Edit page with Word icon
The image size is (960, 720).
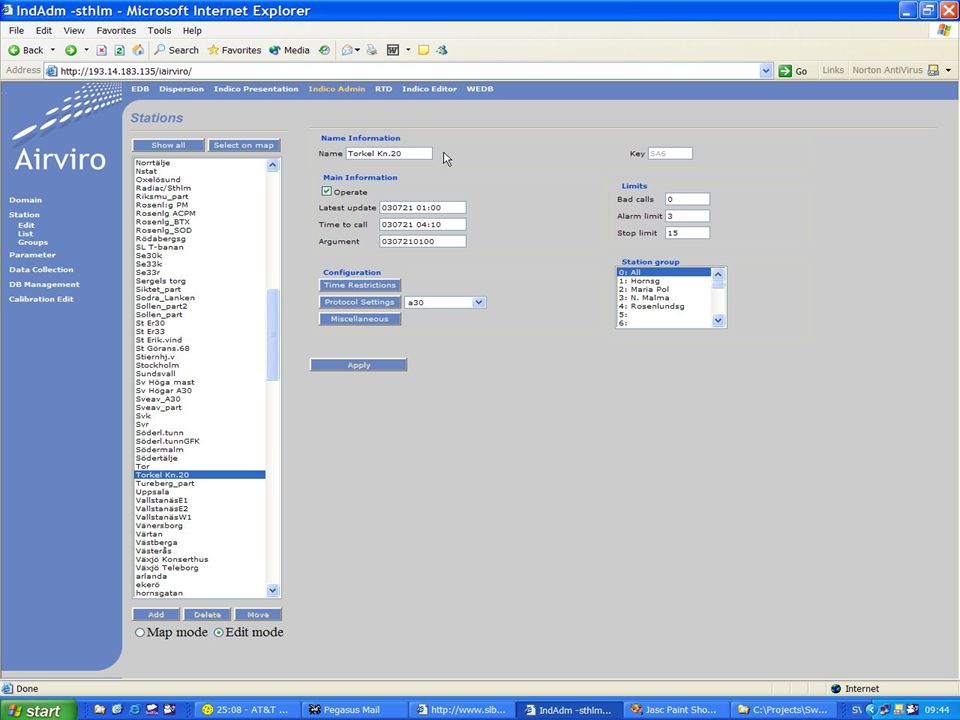(x=393, y=50)
